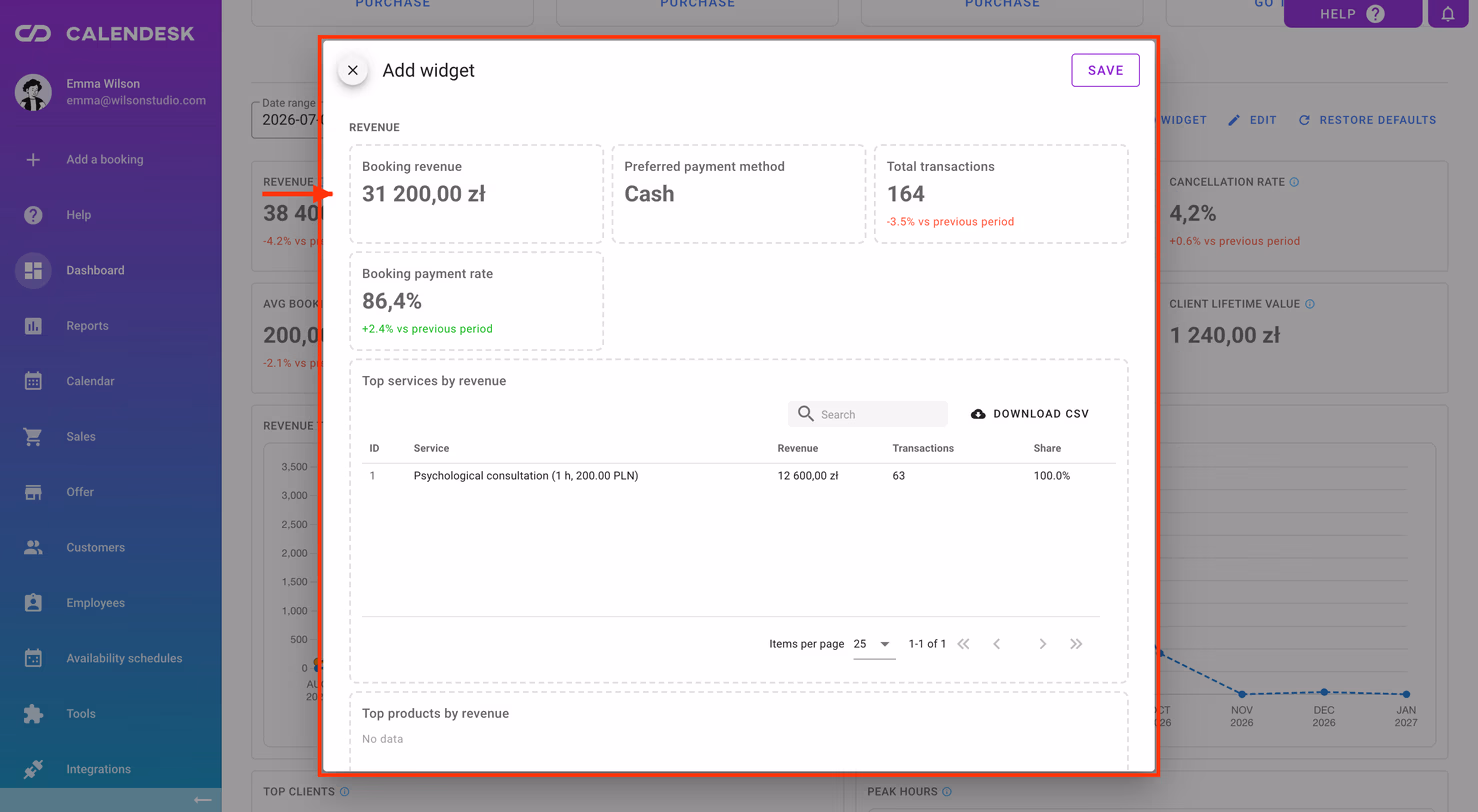
Task: Go to first page of services table
Action: [964, 644]
